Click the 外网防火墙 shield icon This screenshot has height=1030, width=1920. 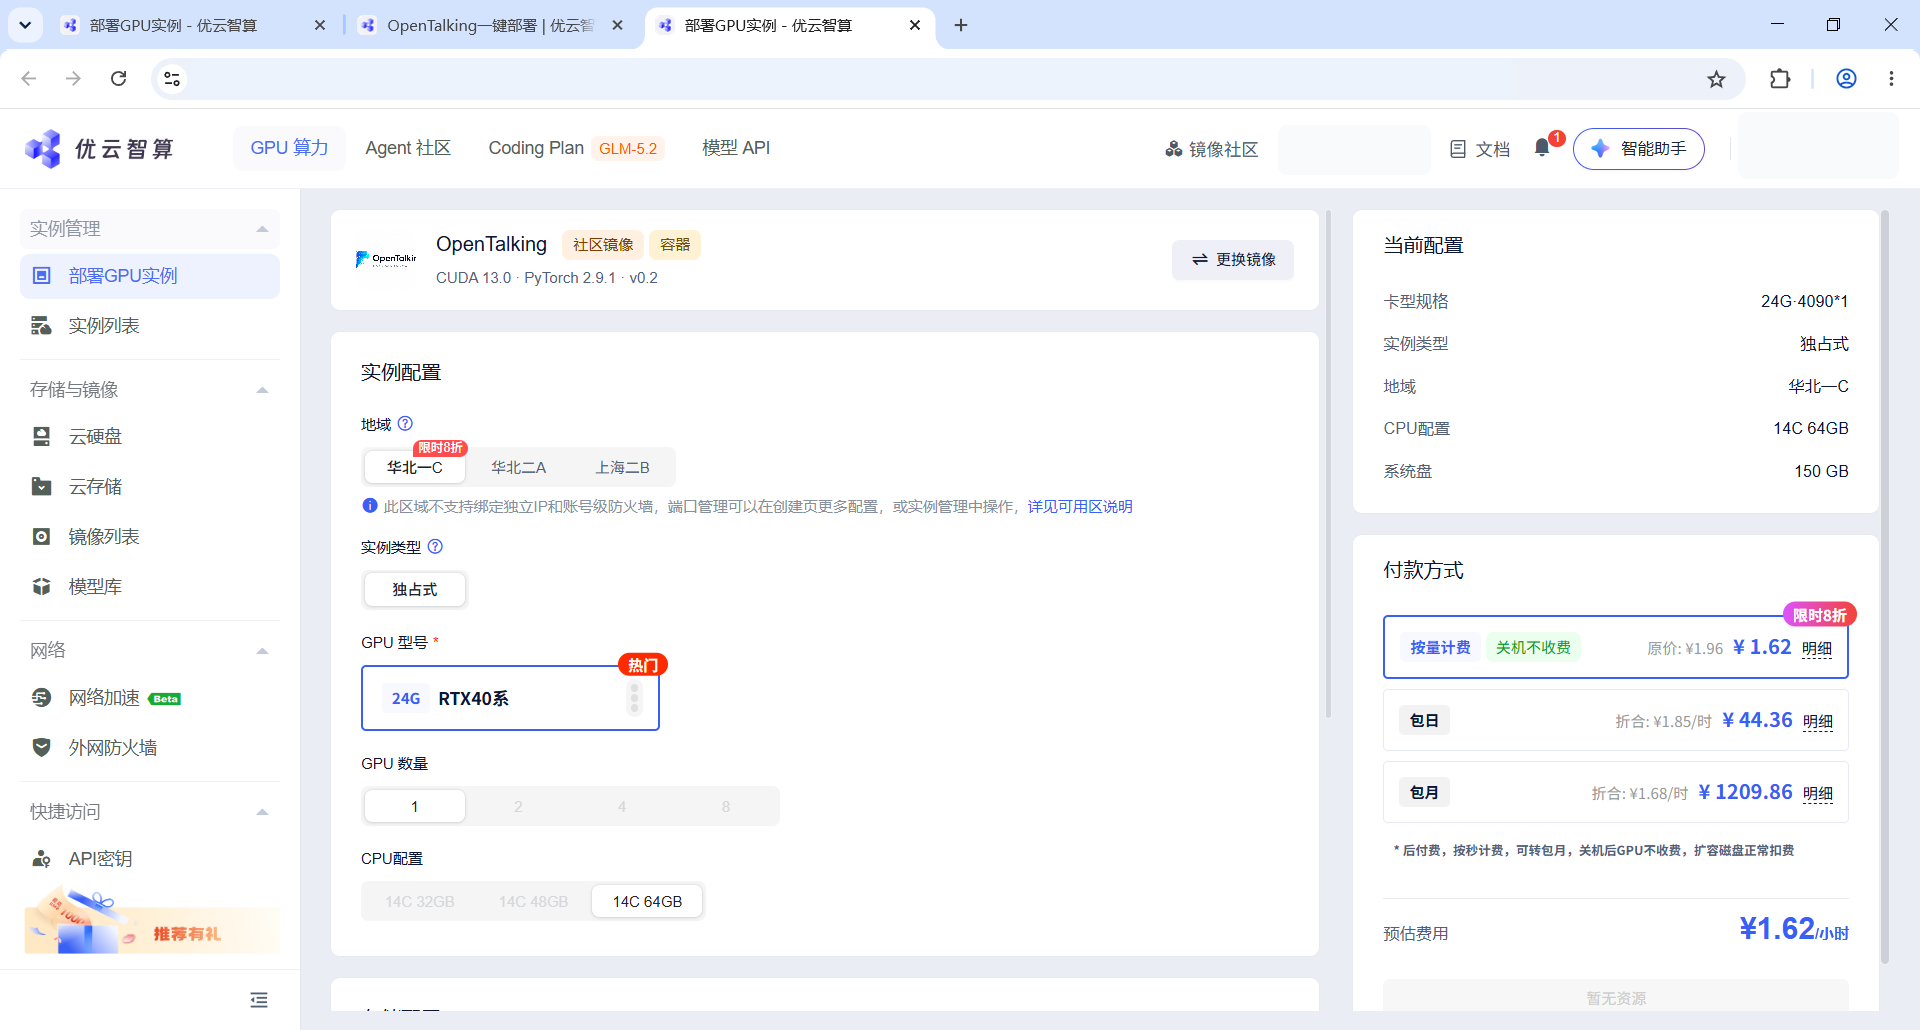coord(42,748)
